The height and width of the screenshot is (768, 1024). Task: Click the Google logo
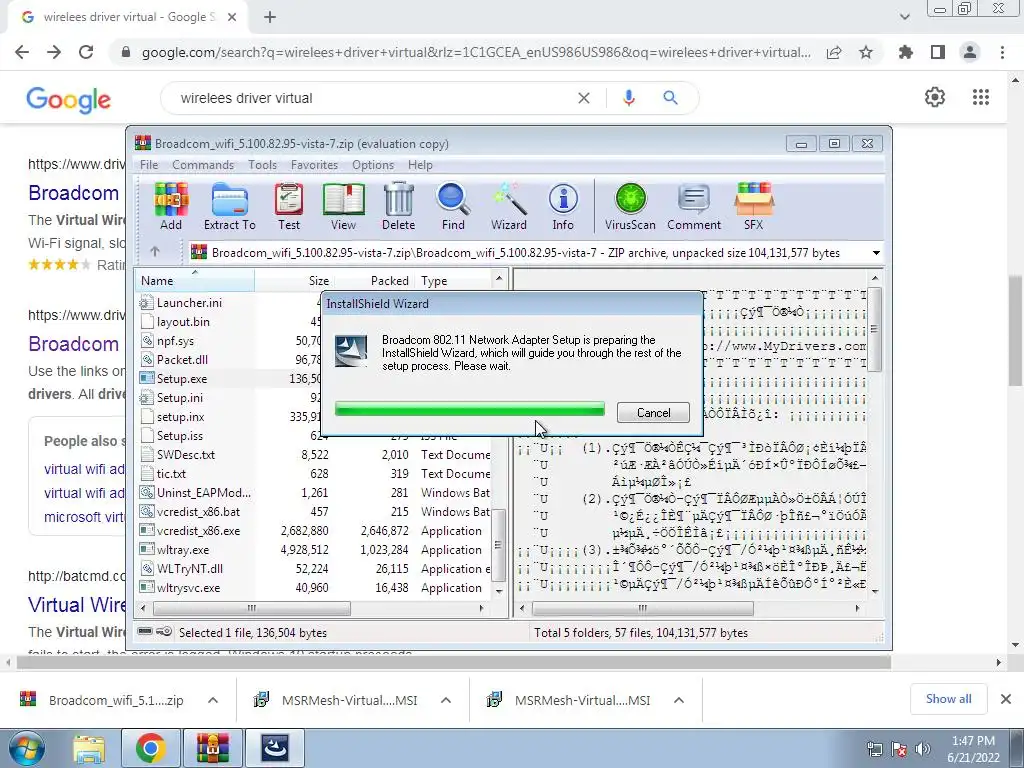pyautogui.click(x=69, y=100)
